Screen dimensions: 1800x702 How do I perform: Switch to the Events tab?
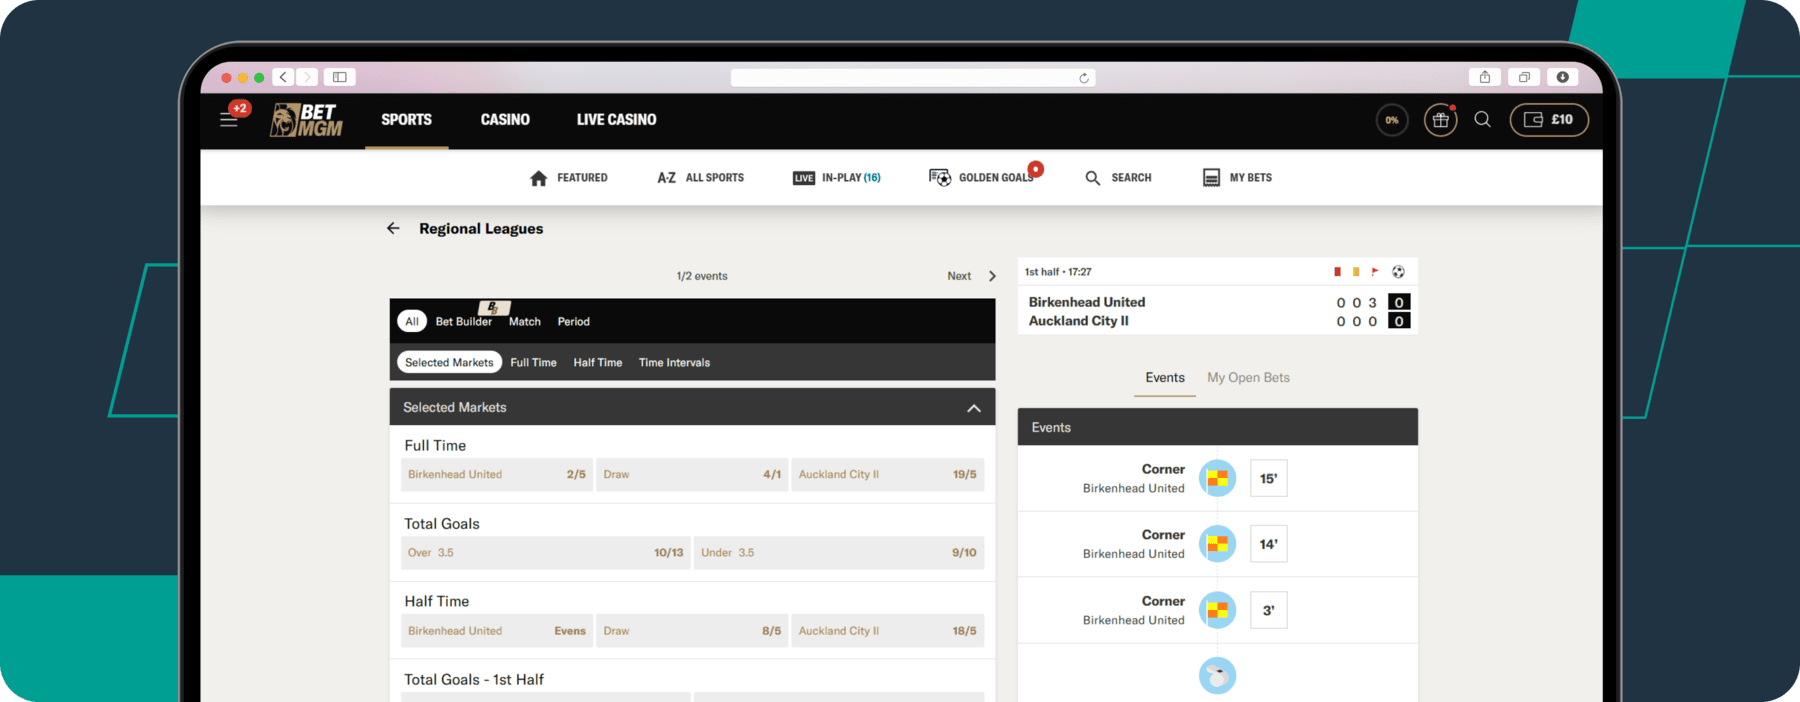tap(1165, 377)
